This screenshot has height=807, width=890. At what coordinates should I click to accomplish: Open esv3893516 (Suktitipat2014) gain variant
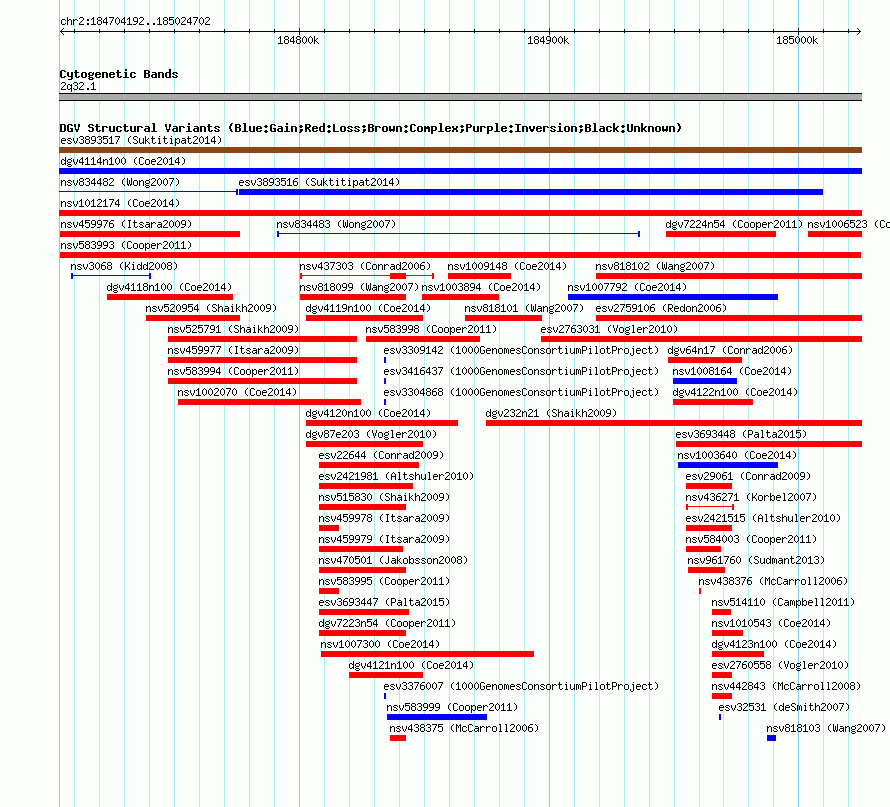531,192
